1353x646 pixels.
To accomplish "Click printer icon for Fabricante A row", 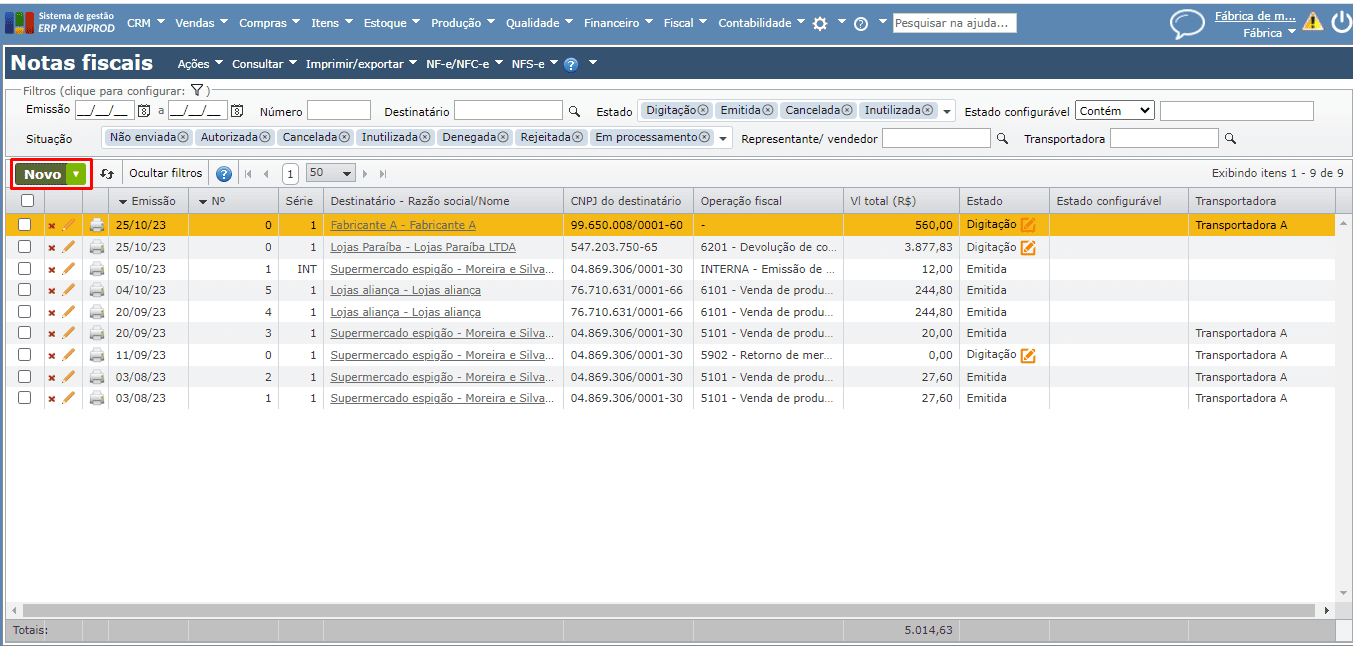I will (97, 225).
